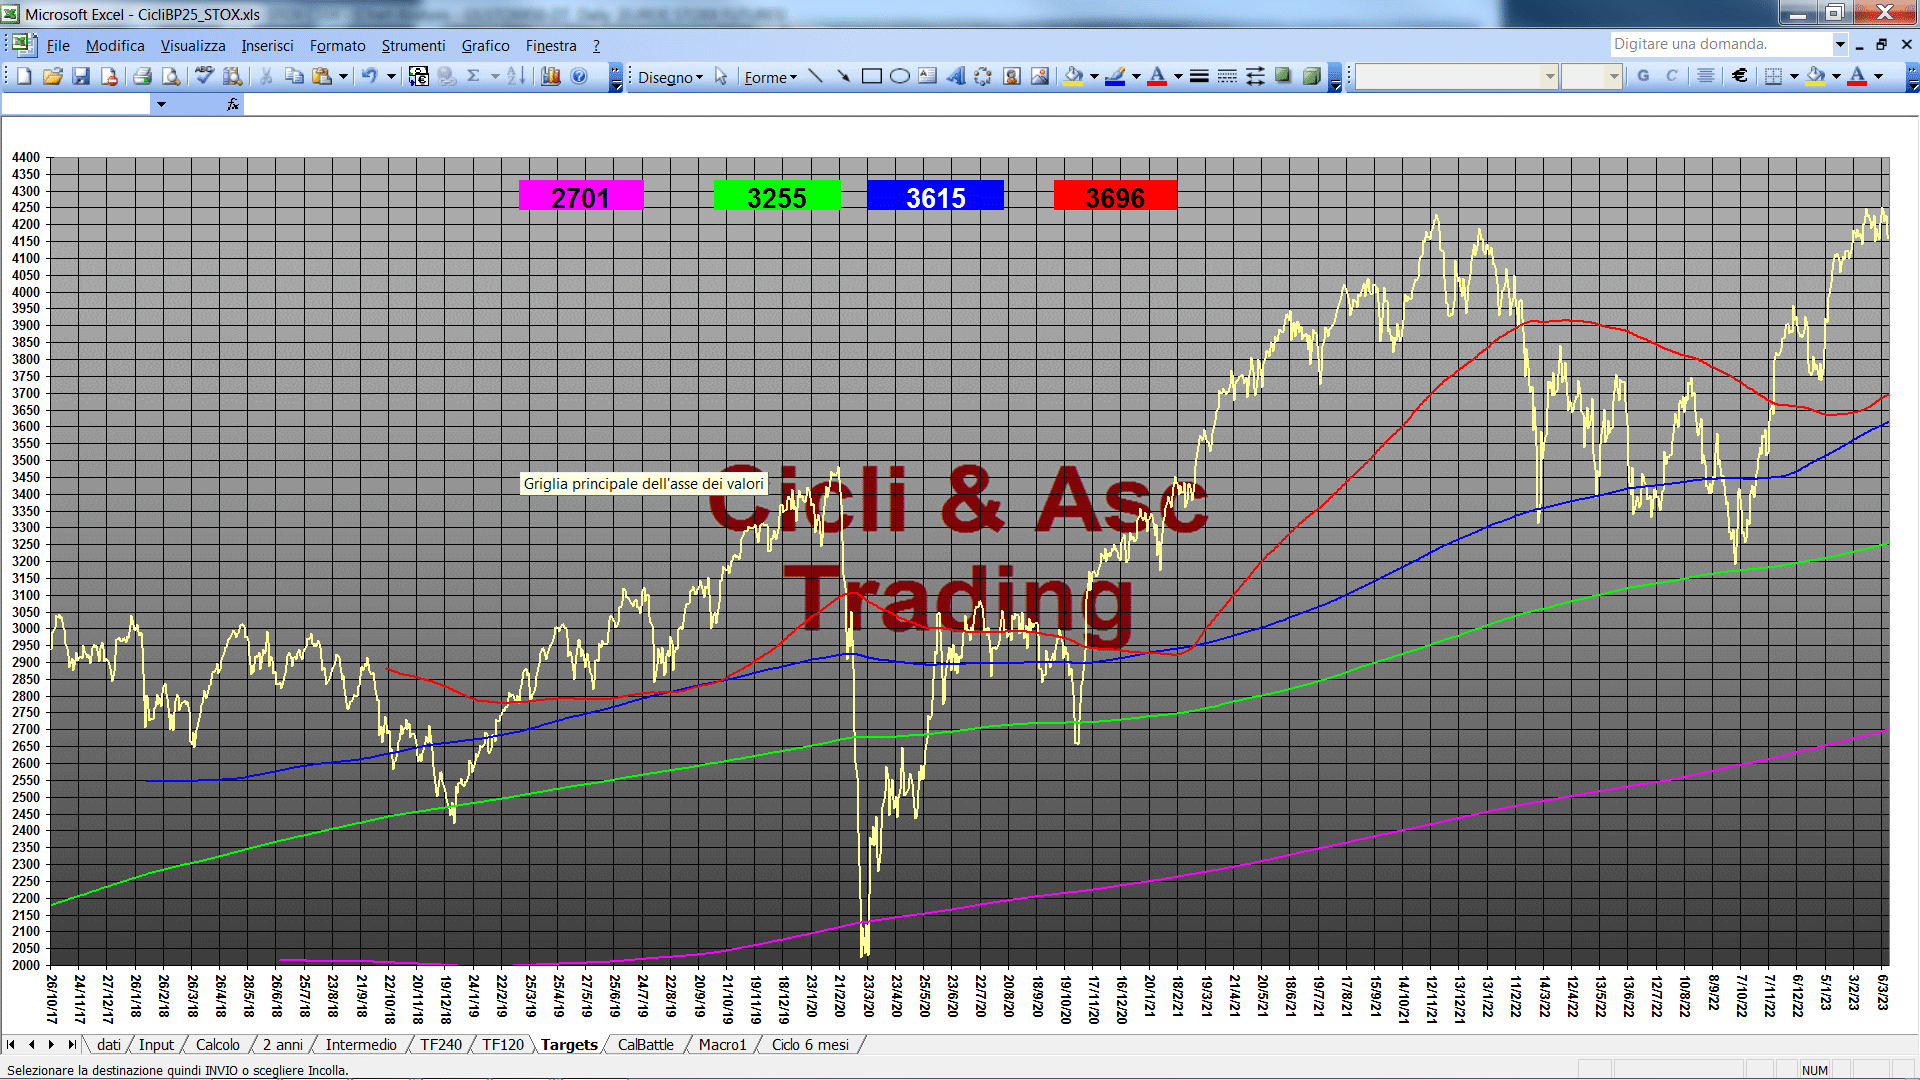Image resolution: width=1920 pixels, height=1080 pixels.
Task: Open the Forme shapes dropdown
Action: pyautogui.click(x=770, y=77)
